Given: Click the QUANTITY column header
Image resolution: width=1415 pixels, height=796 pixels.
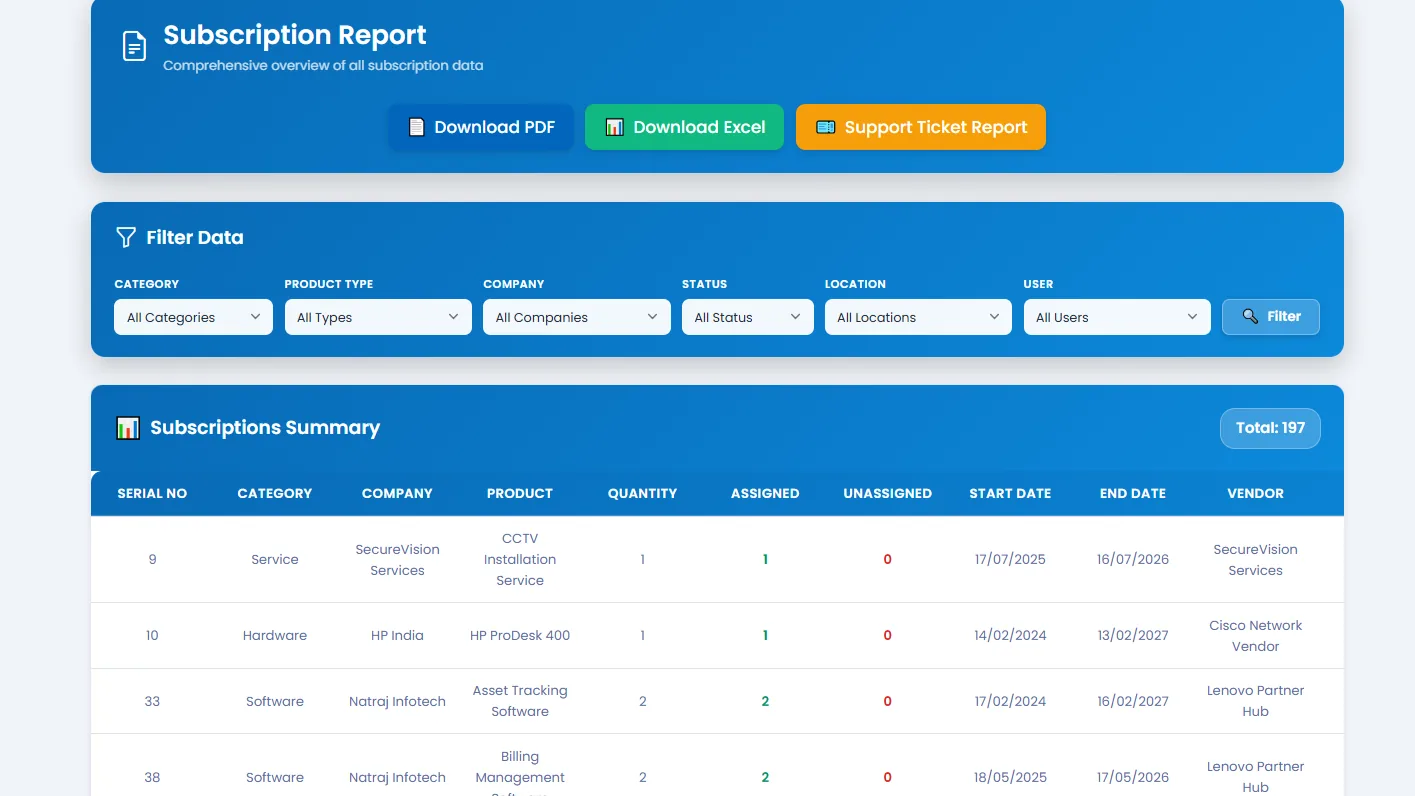Looking at the screenshot, I should pyautogui.click(x=642, y=493).
